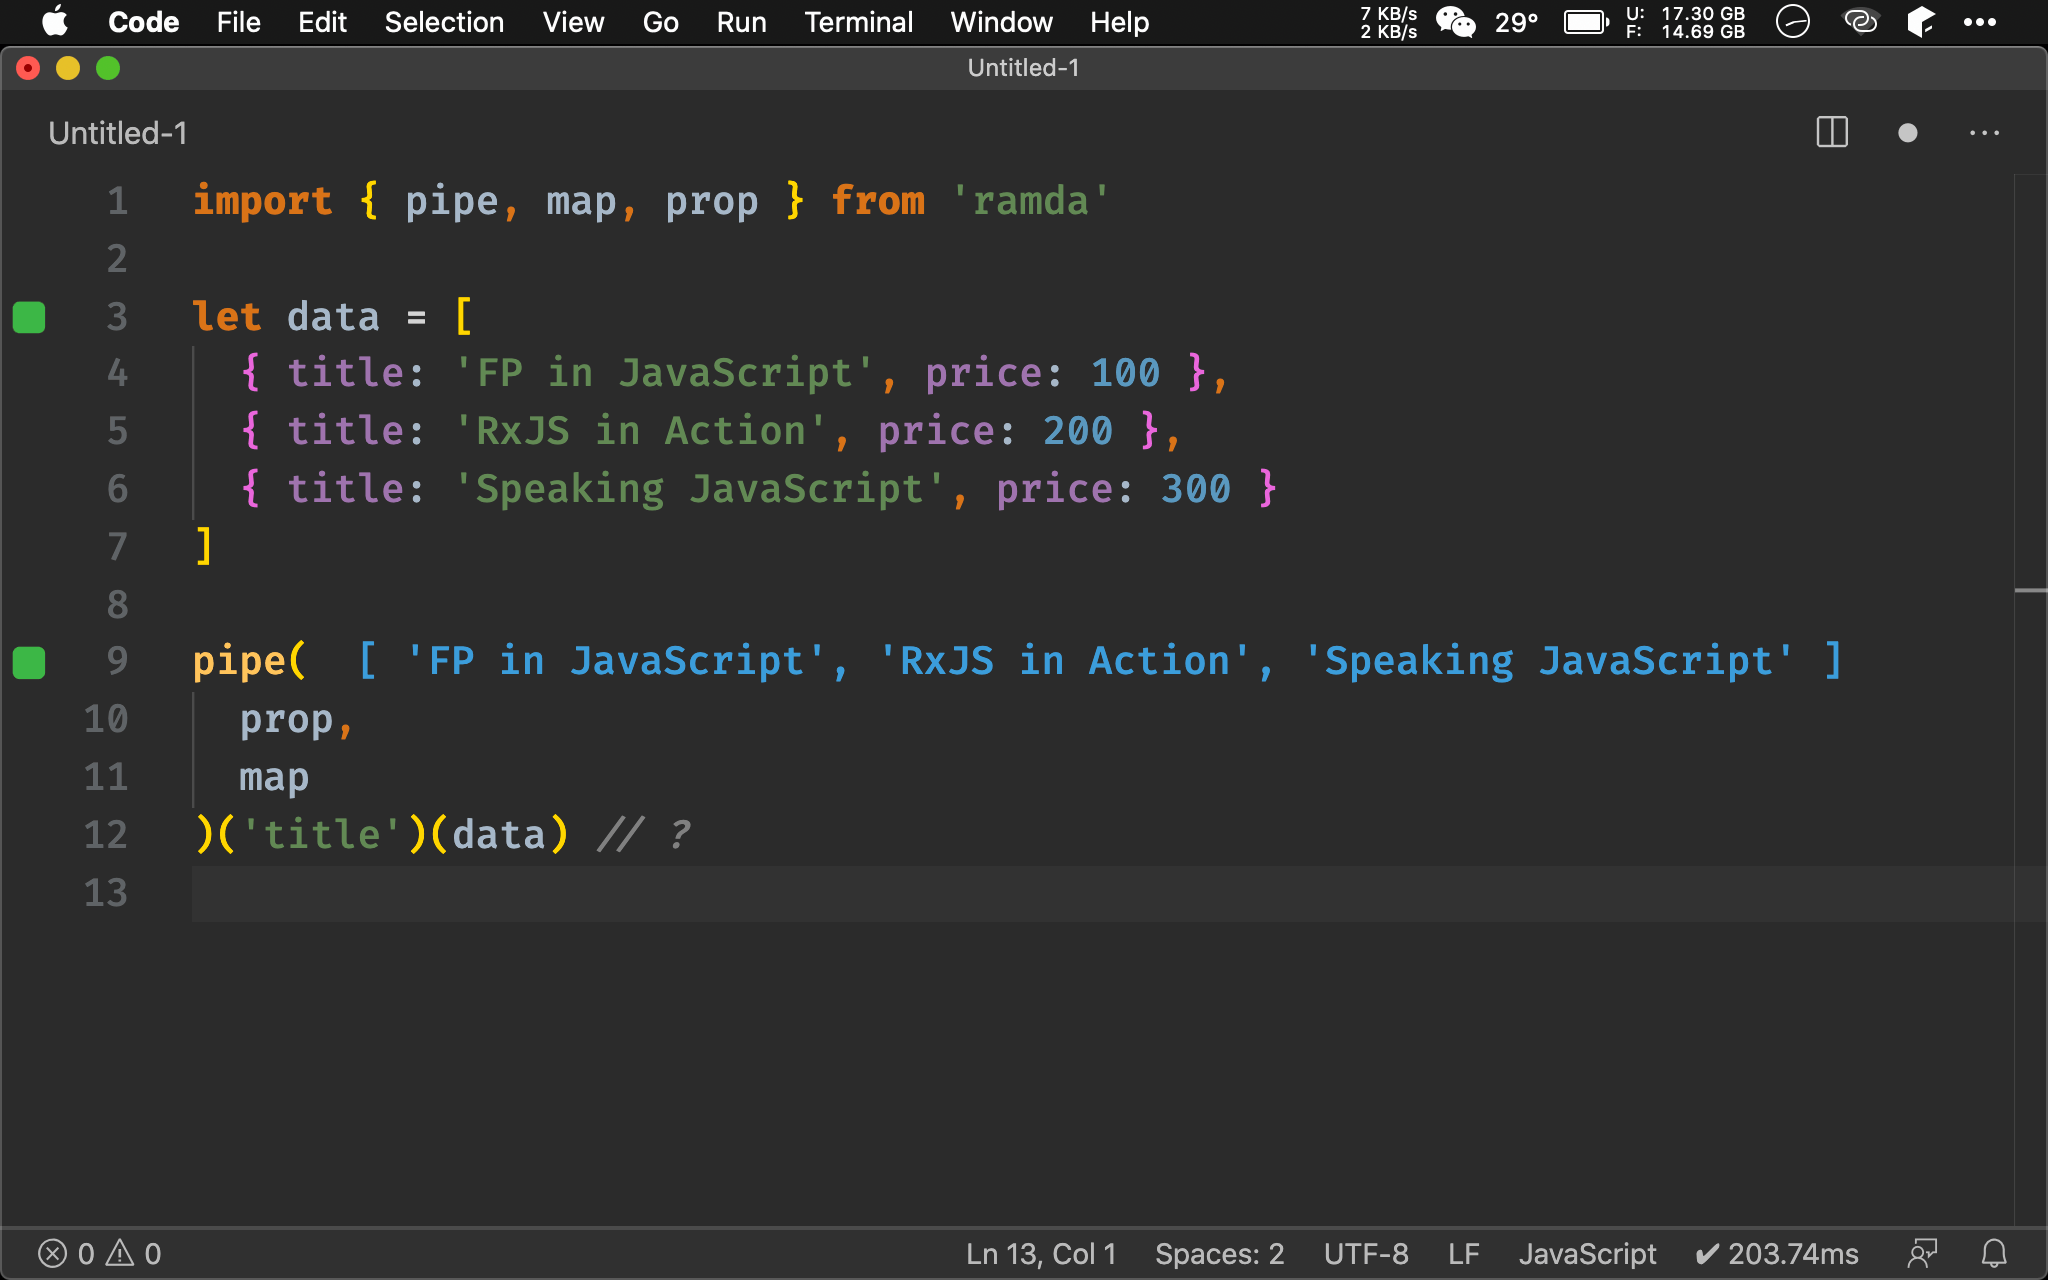Viewport: 2048px width, 1280px height.
Task: Click the circular clock-like menu bar icon
Action: pyautogui.click(x=1792, y=22)
